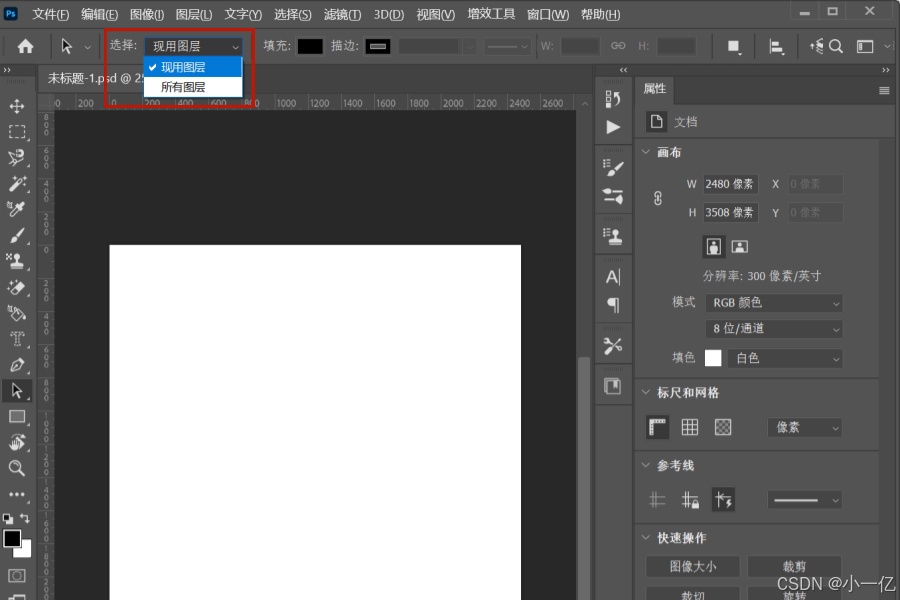Open the Actions play panel icon
The image size is (900, 600).
[x=613, y=127]
